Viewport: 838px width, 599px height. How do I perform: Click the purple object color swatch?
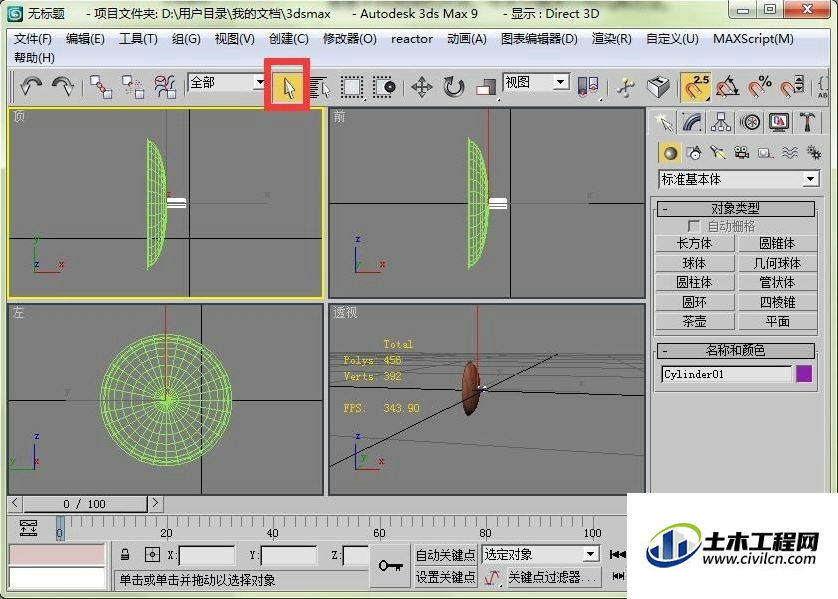click(804, 374)
